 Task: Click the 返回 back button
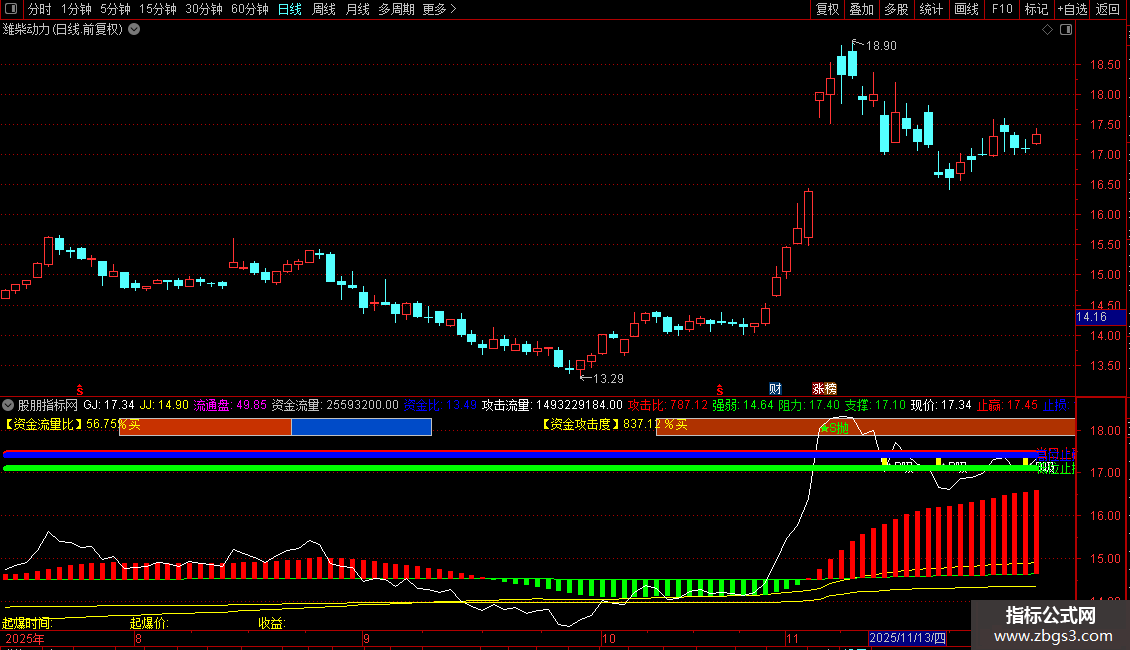pyautogui.click(x=1108, y=9)
